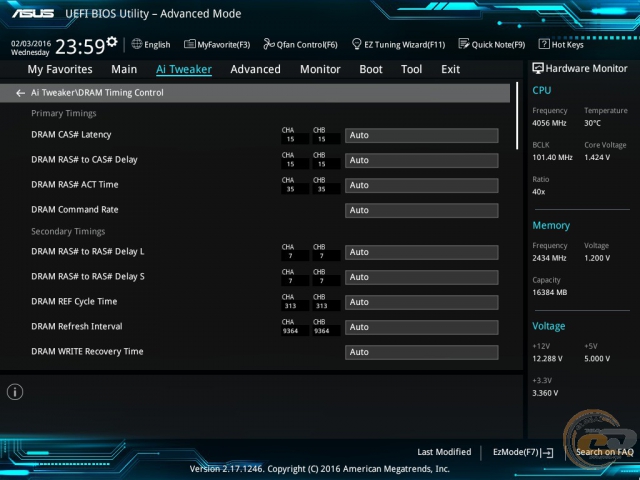This screenshot has width=640, height=480.
Task: Click the 2434 MHz memory frequency value
Action: pos(549,258)
